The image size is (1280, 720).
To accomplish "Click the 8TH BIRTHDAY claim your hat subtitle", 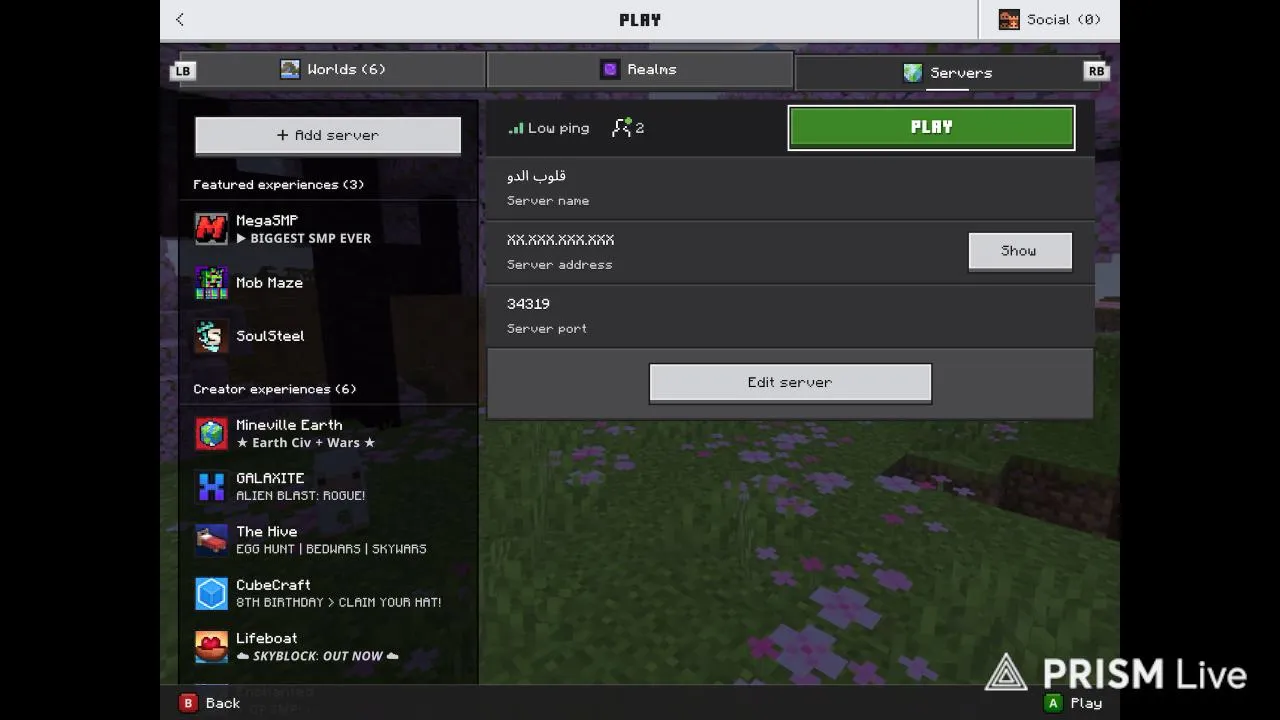I will [x=338, y=602].
